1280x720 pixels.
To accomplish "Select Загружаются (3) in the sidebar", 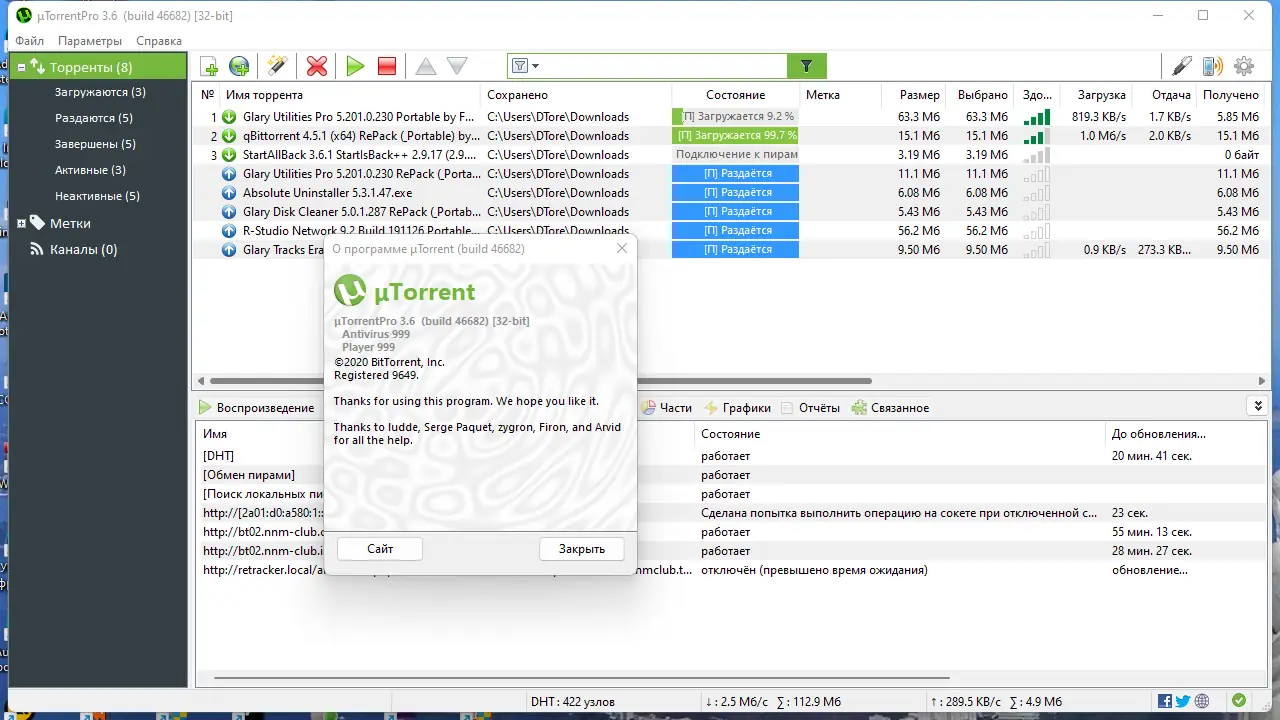I will [x=100, y=92].
